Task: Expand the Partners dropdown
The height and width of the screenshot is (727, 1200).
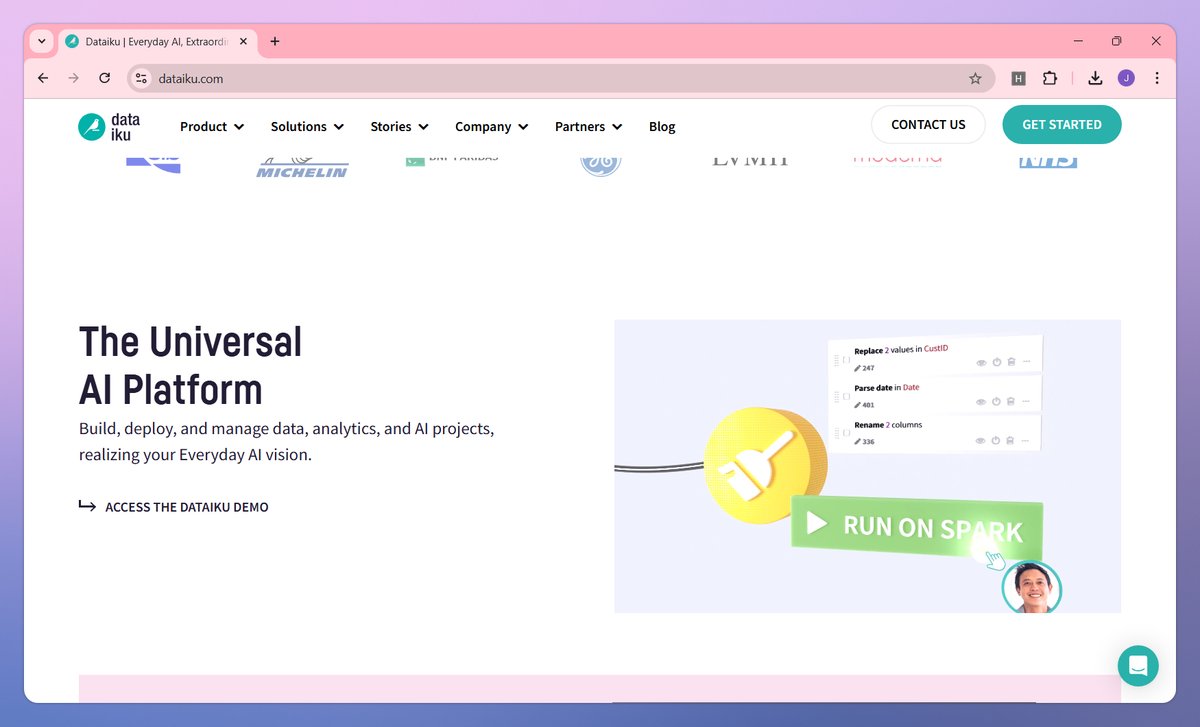Action: (588, 126)
